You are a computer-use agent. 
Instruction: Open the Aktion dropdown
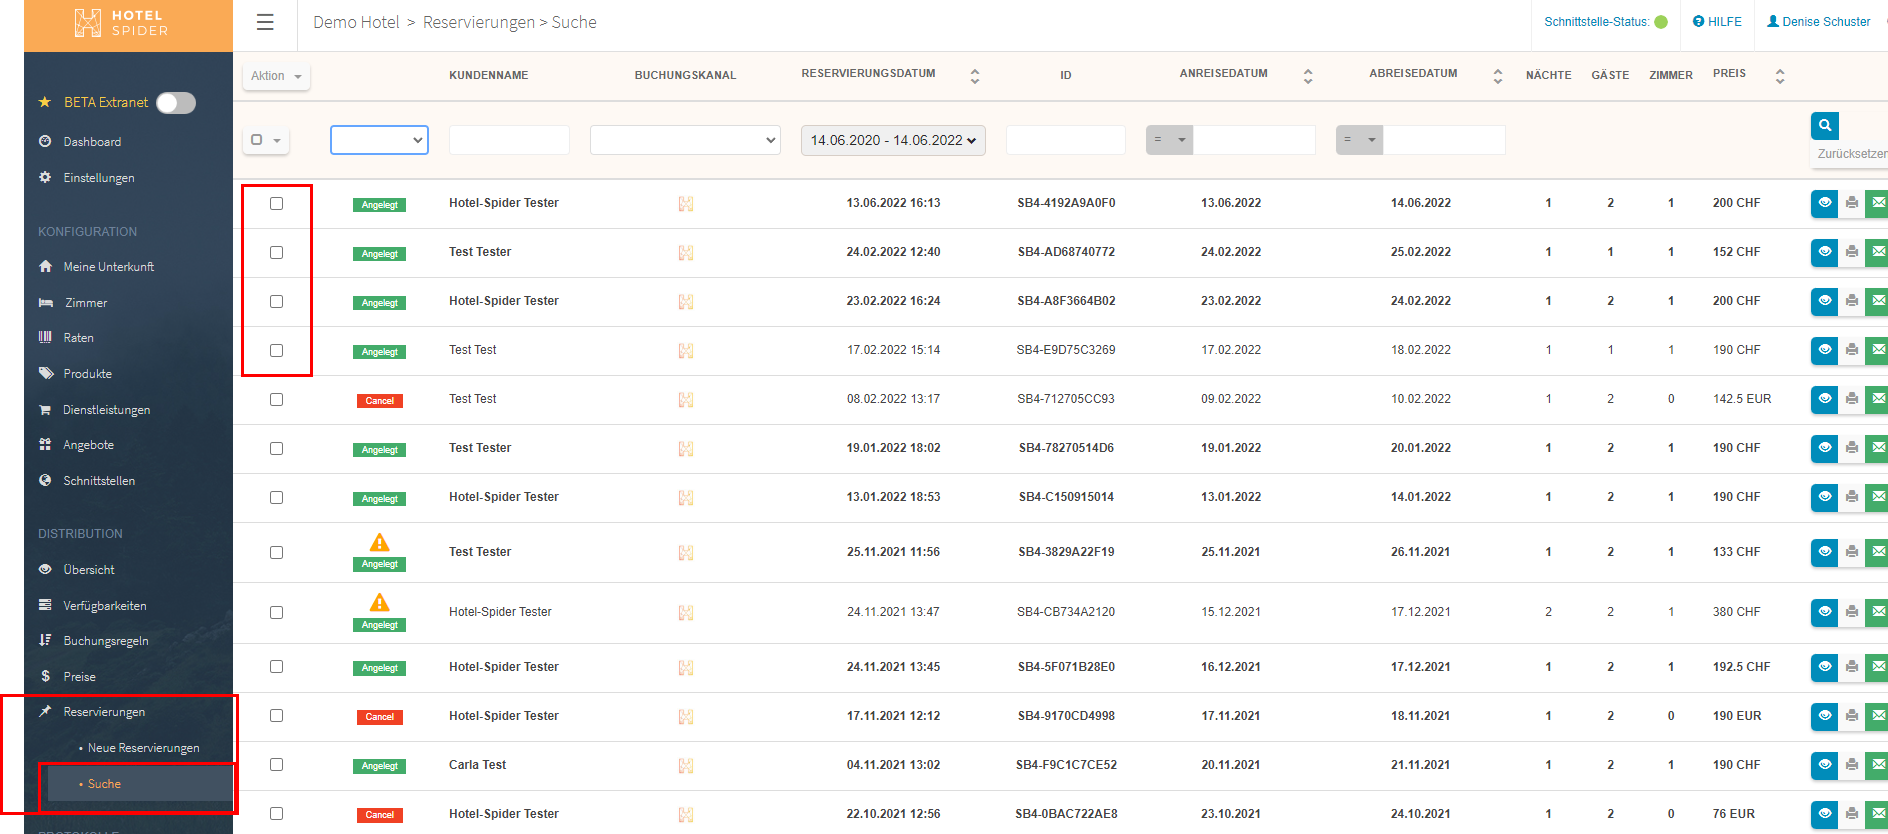(276, 76)
